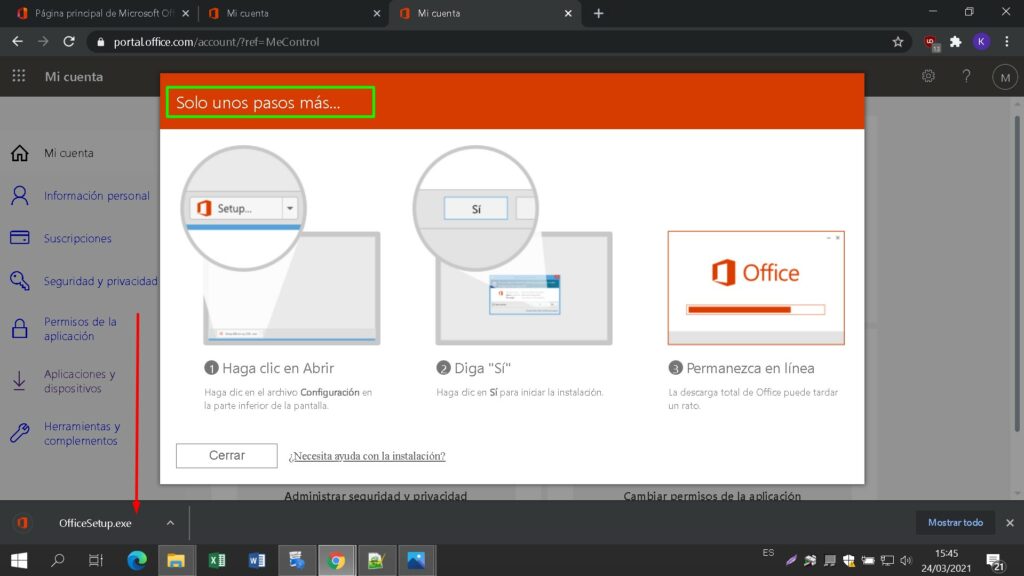Screen dimensions: 1024x576
Task: Expand OfficeSetup.exe download options chevron
Action: point(170,523)
